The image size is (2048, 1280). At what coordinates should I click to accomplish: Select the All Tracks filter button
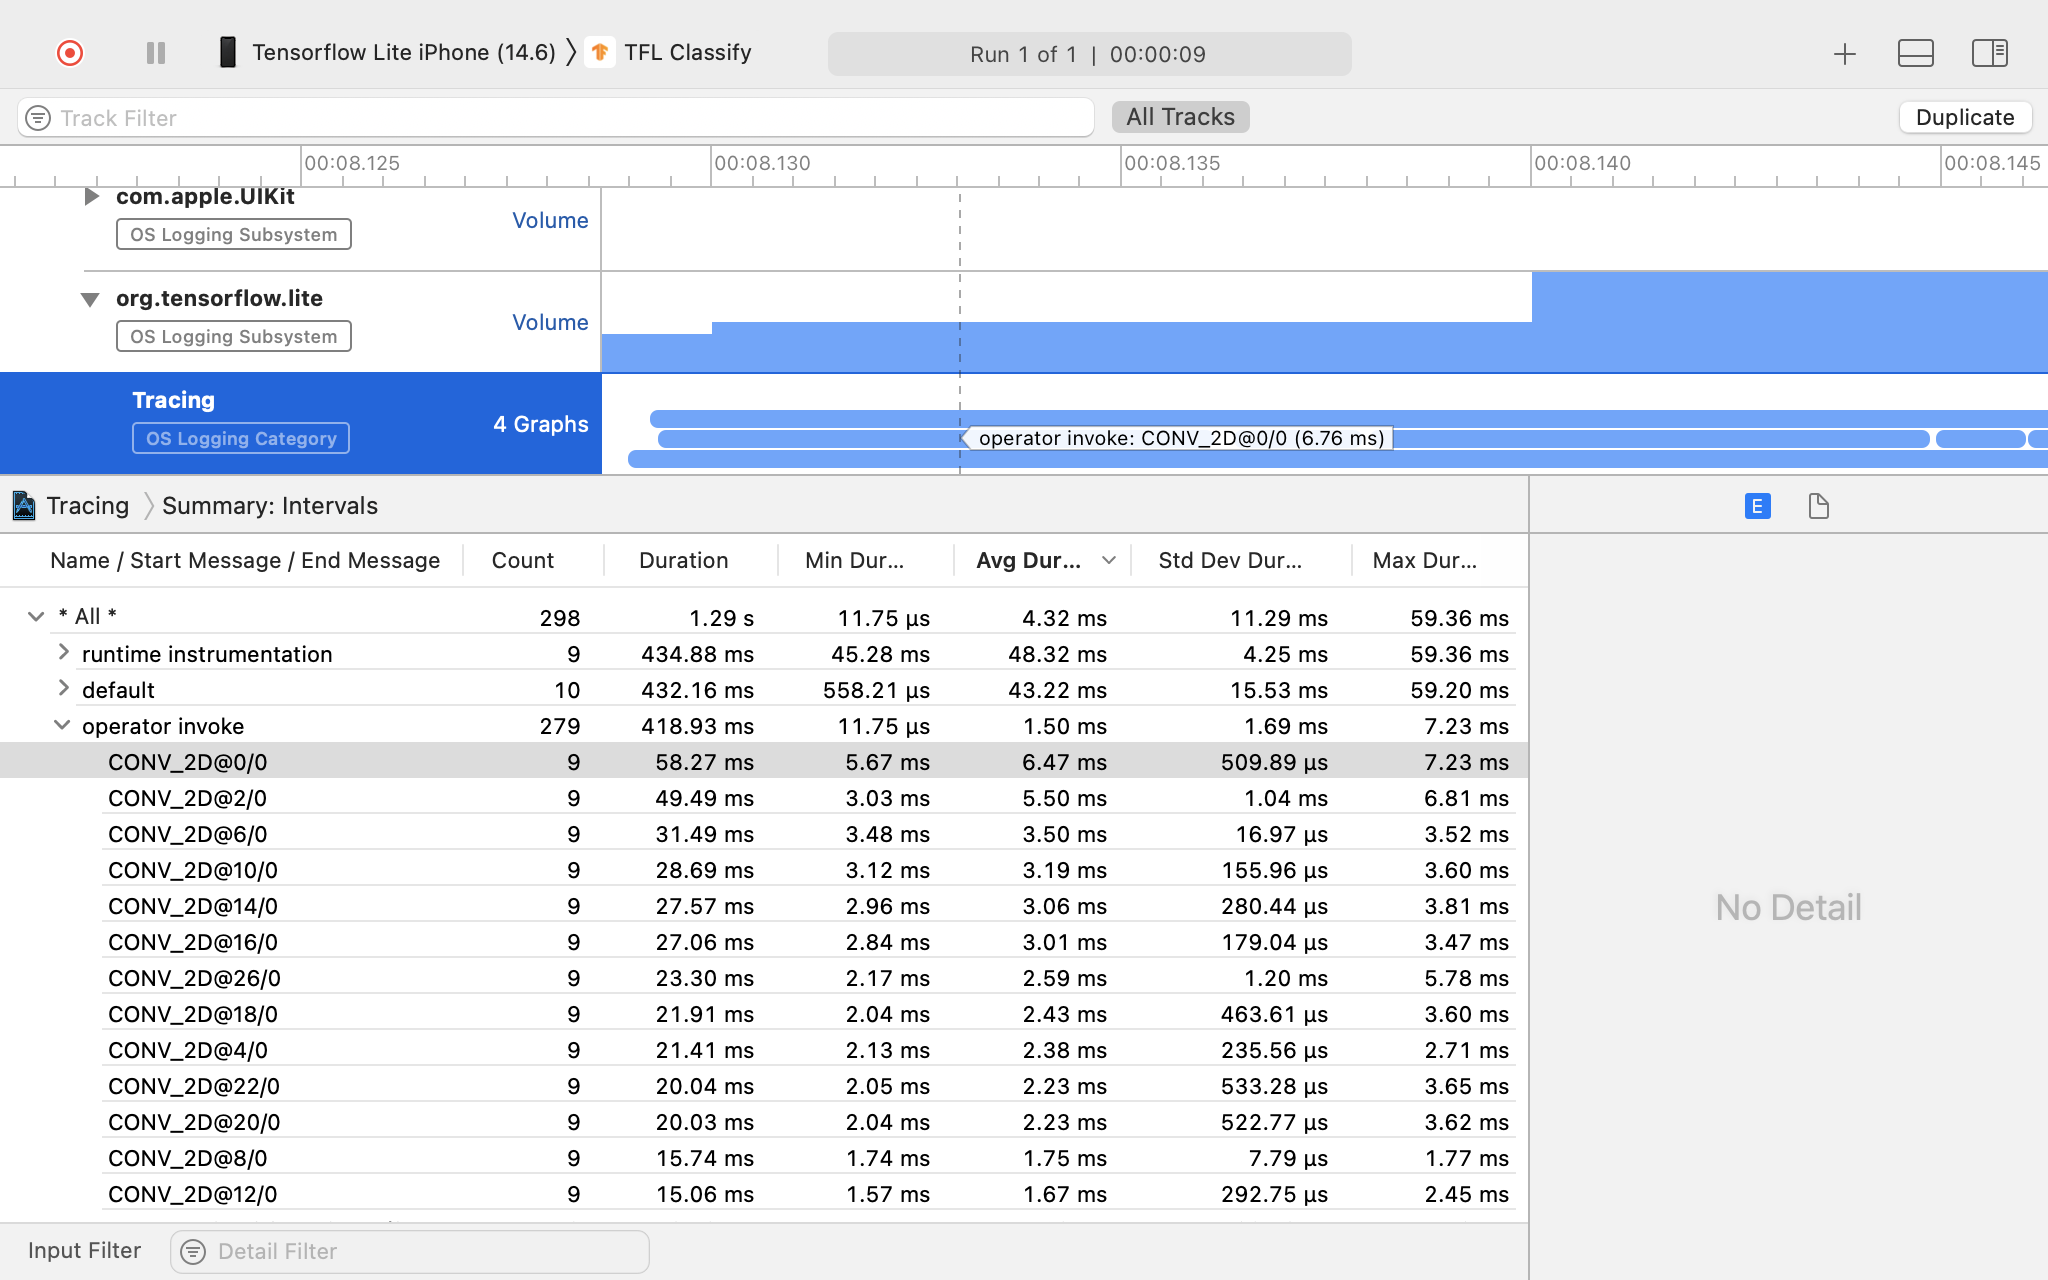[x=1180, y=115]
